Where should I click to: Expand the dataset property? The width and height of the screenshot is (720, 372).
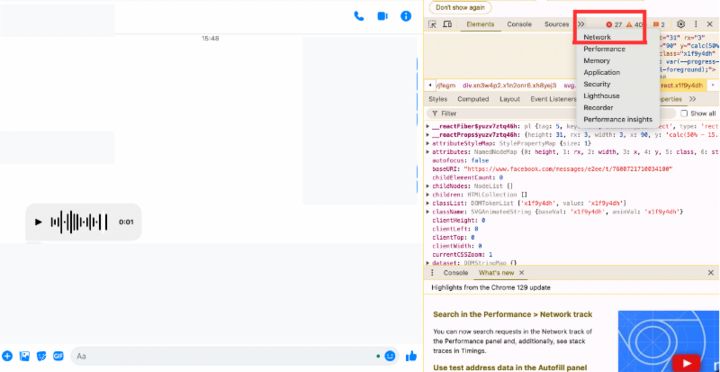click(x=428, y=263)
